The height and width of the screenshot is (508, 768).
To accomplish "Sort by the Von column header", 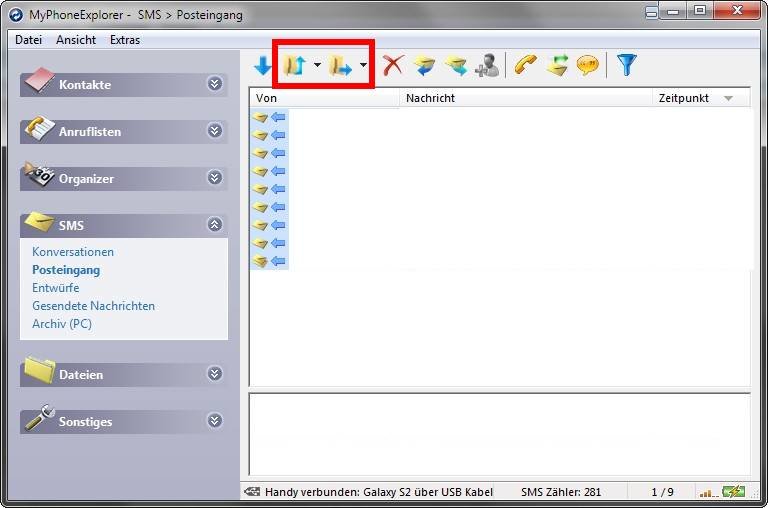I will coord(325,98).
